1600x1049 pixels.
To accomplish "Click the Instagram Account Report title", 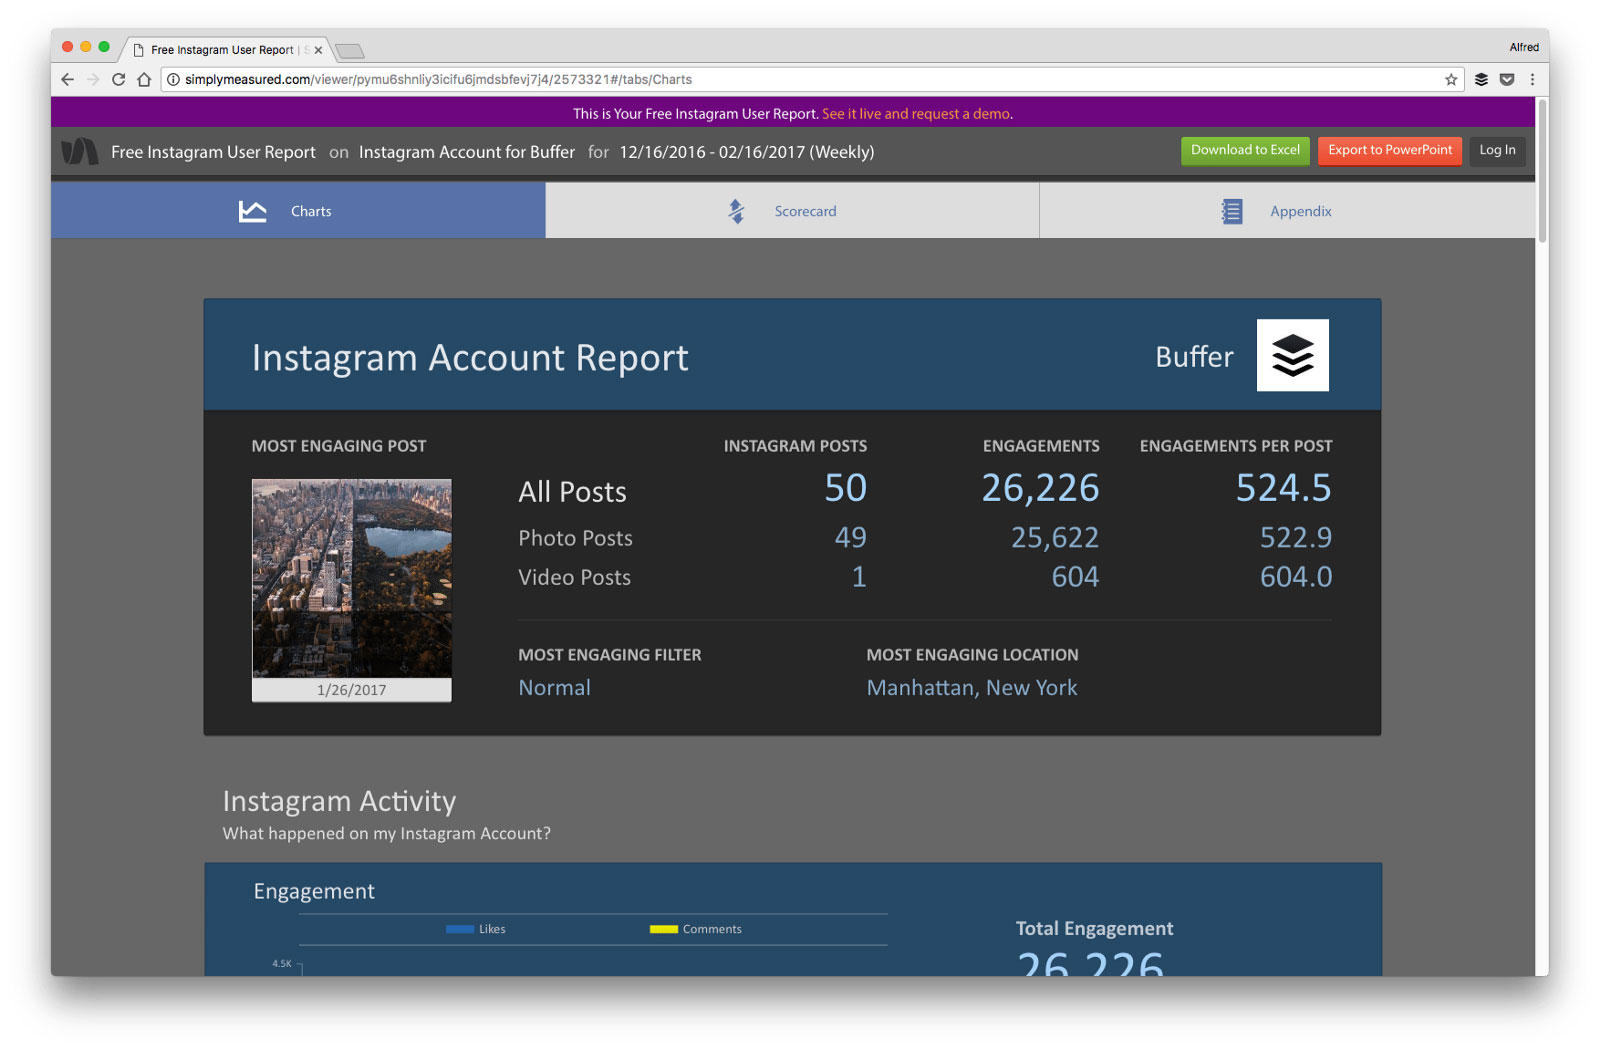I will point(470,358).
